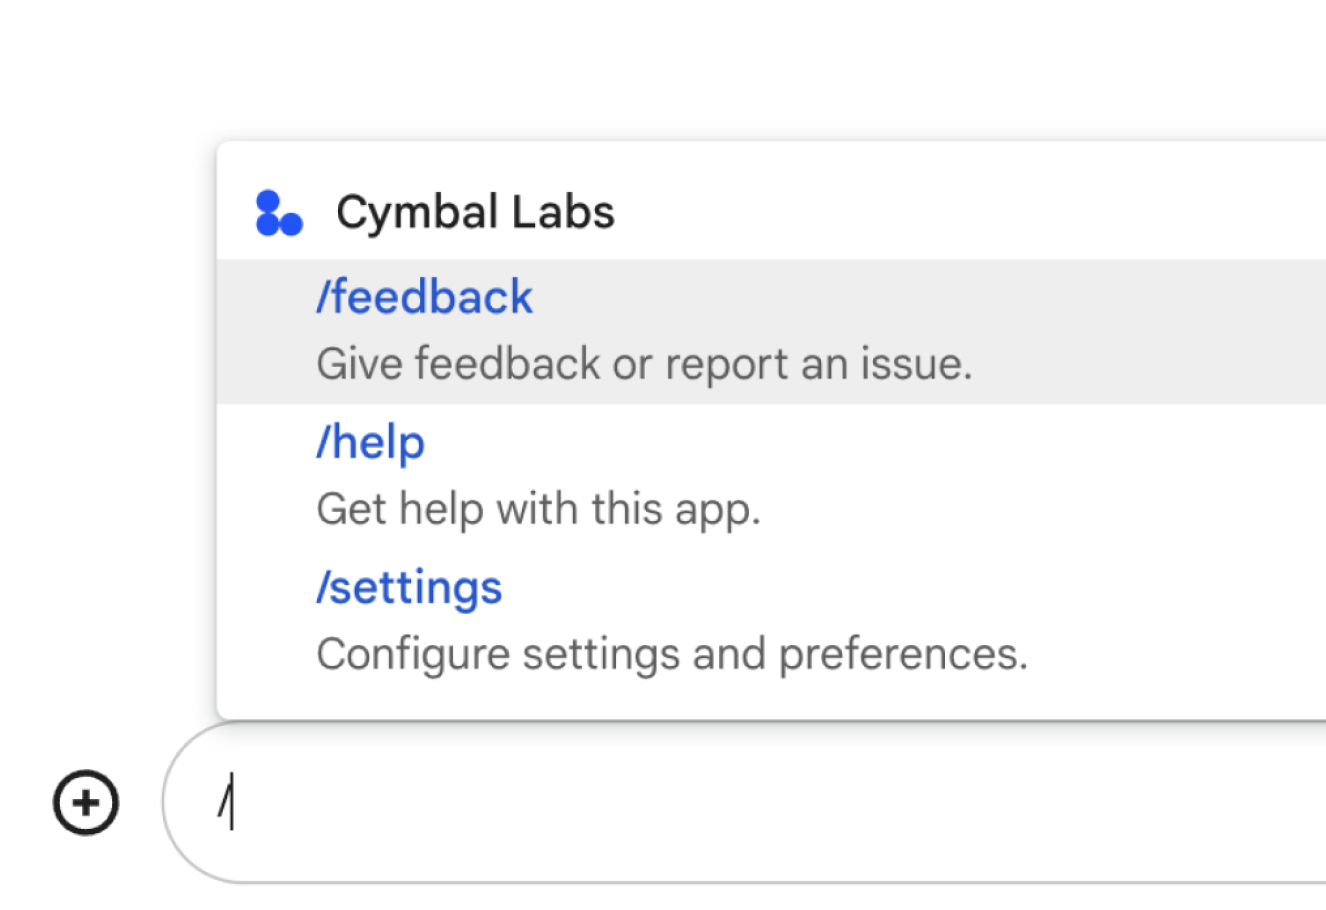
Task: Click the blue Cymbal Labs logo icon
Action: click(279, 213)
